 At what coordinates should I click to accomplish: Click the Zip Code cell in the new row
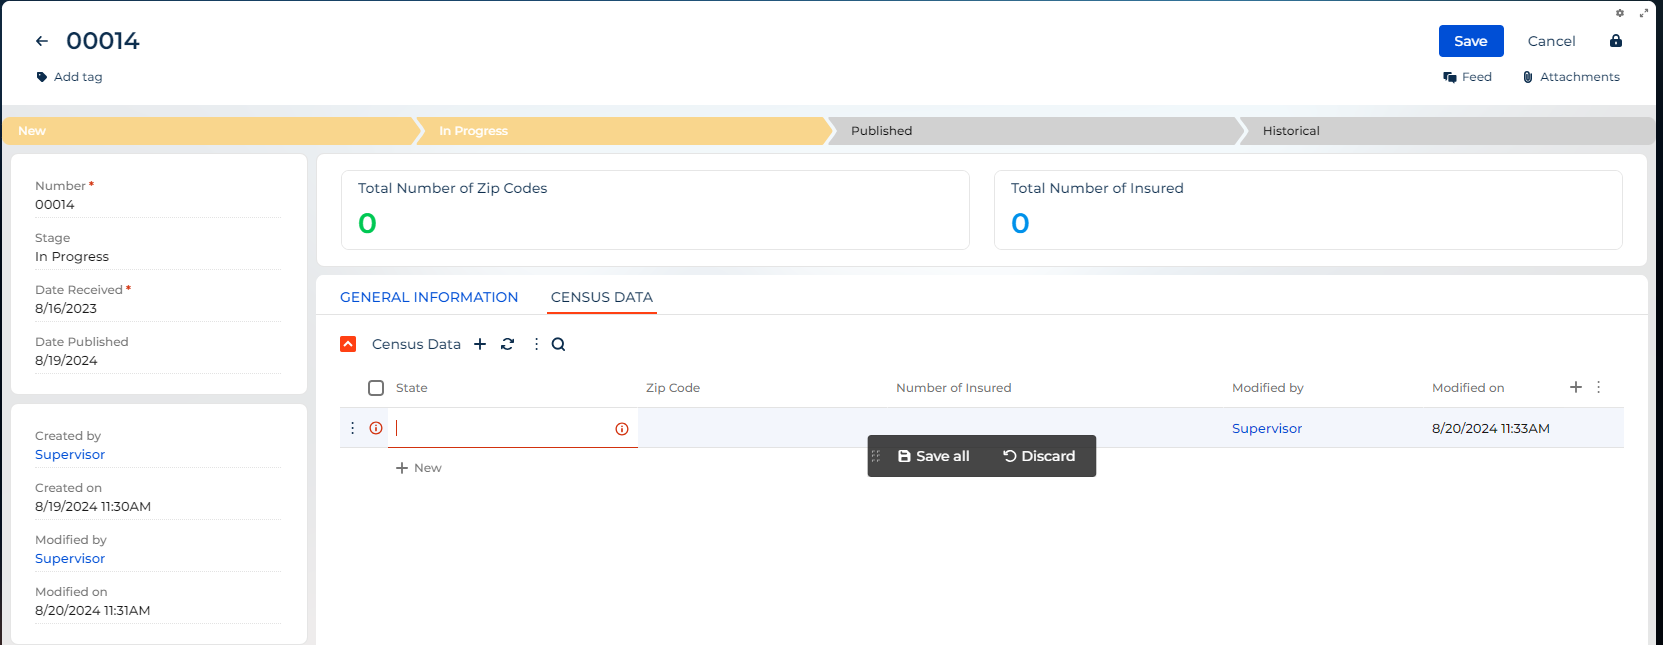[763, 428]
